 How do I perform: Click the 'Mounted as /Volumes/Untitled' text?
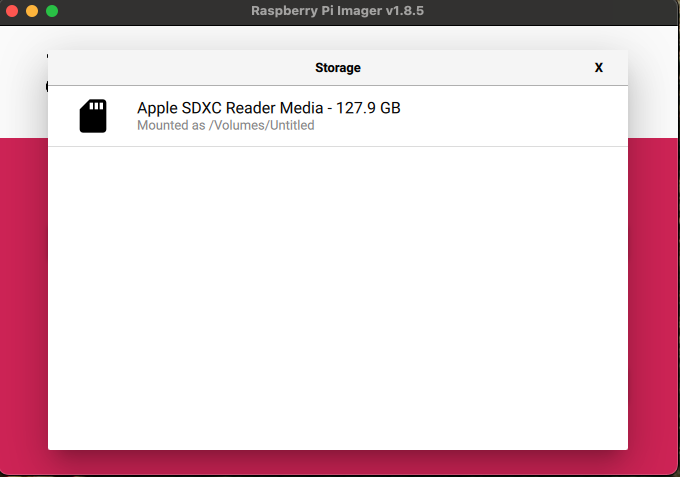pos(226,125)
